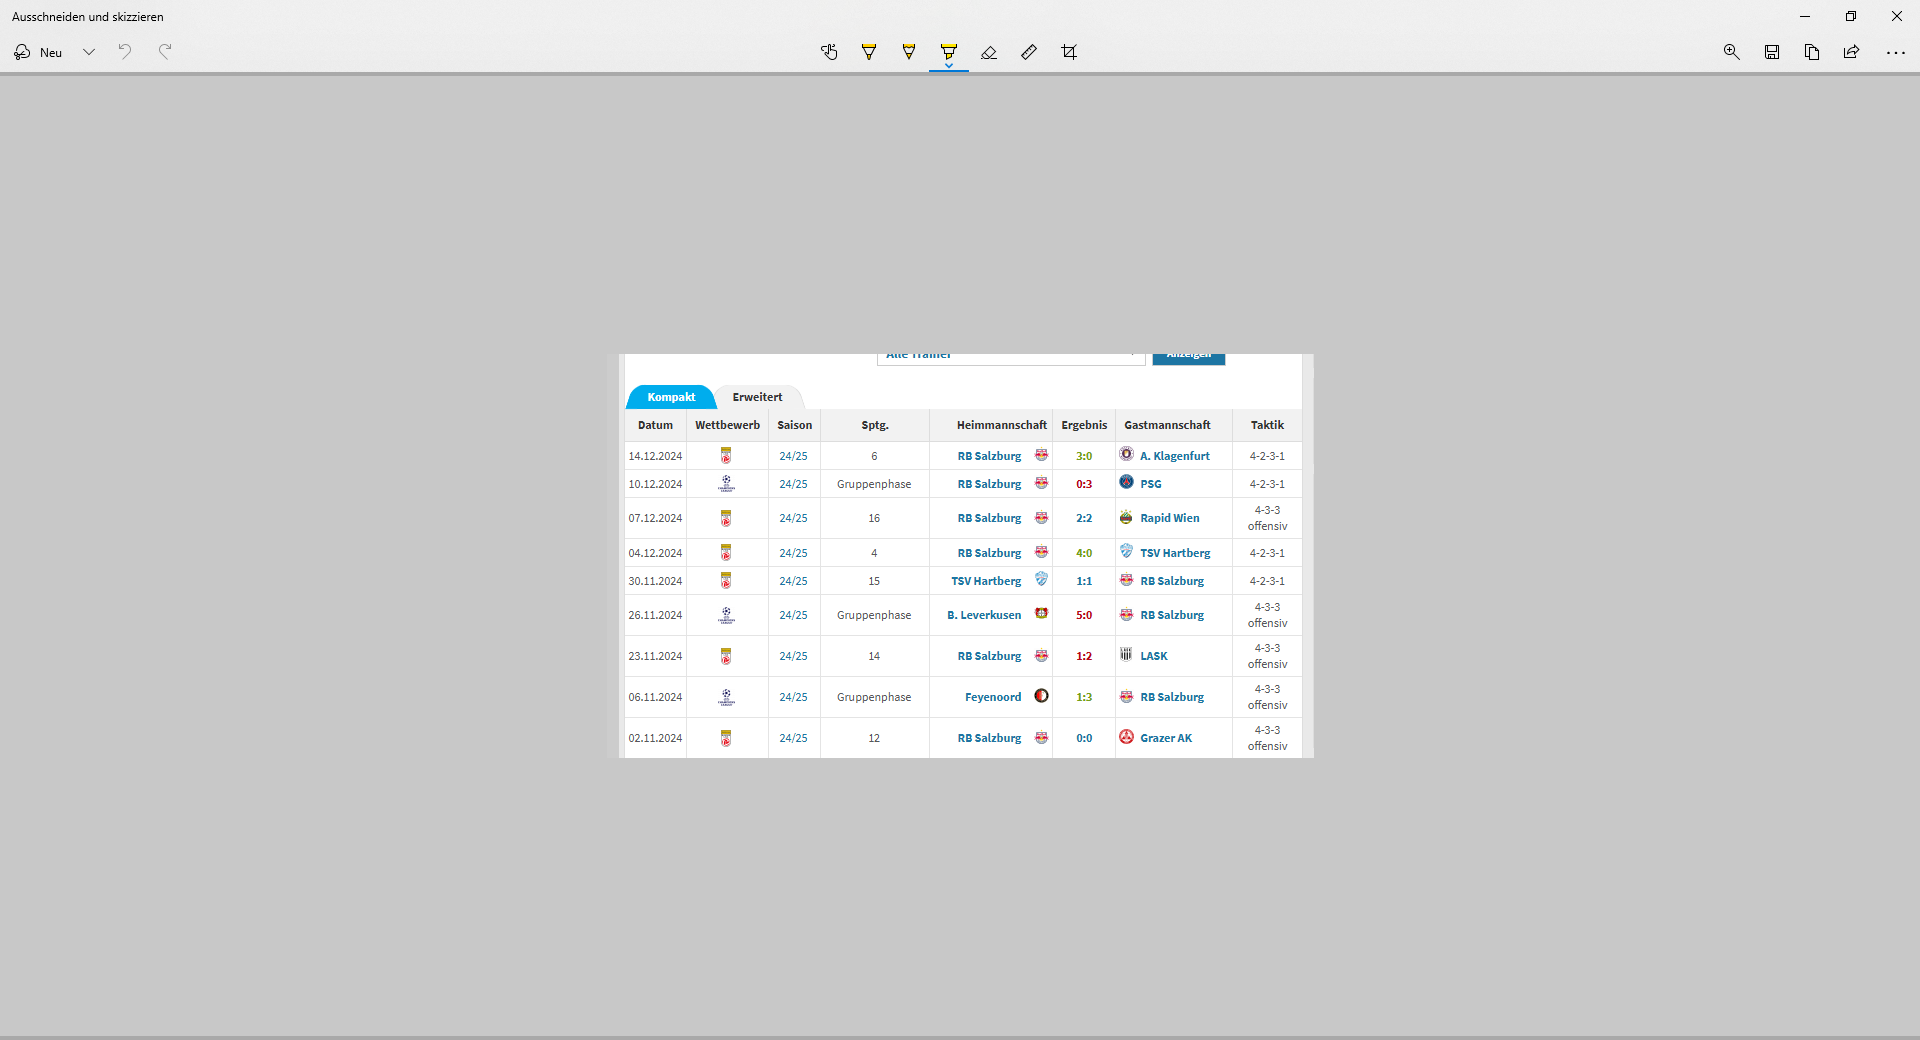
Task: Save the snip with the disk icon
Action: (x=1772, y=52)
